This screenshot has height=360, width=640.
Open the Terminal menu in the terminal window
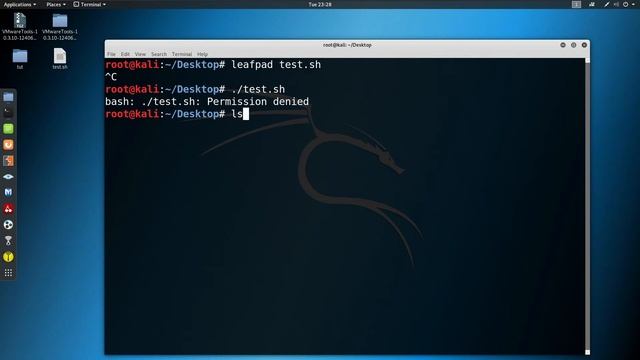pos(182,54)
